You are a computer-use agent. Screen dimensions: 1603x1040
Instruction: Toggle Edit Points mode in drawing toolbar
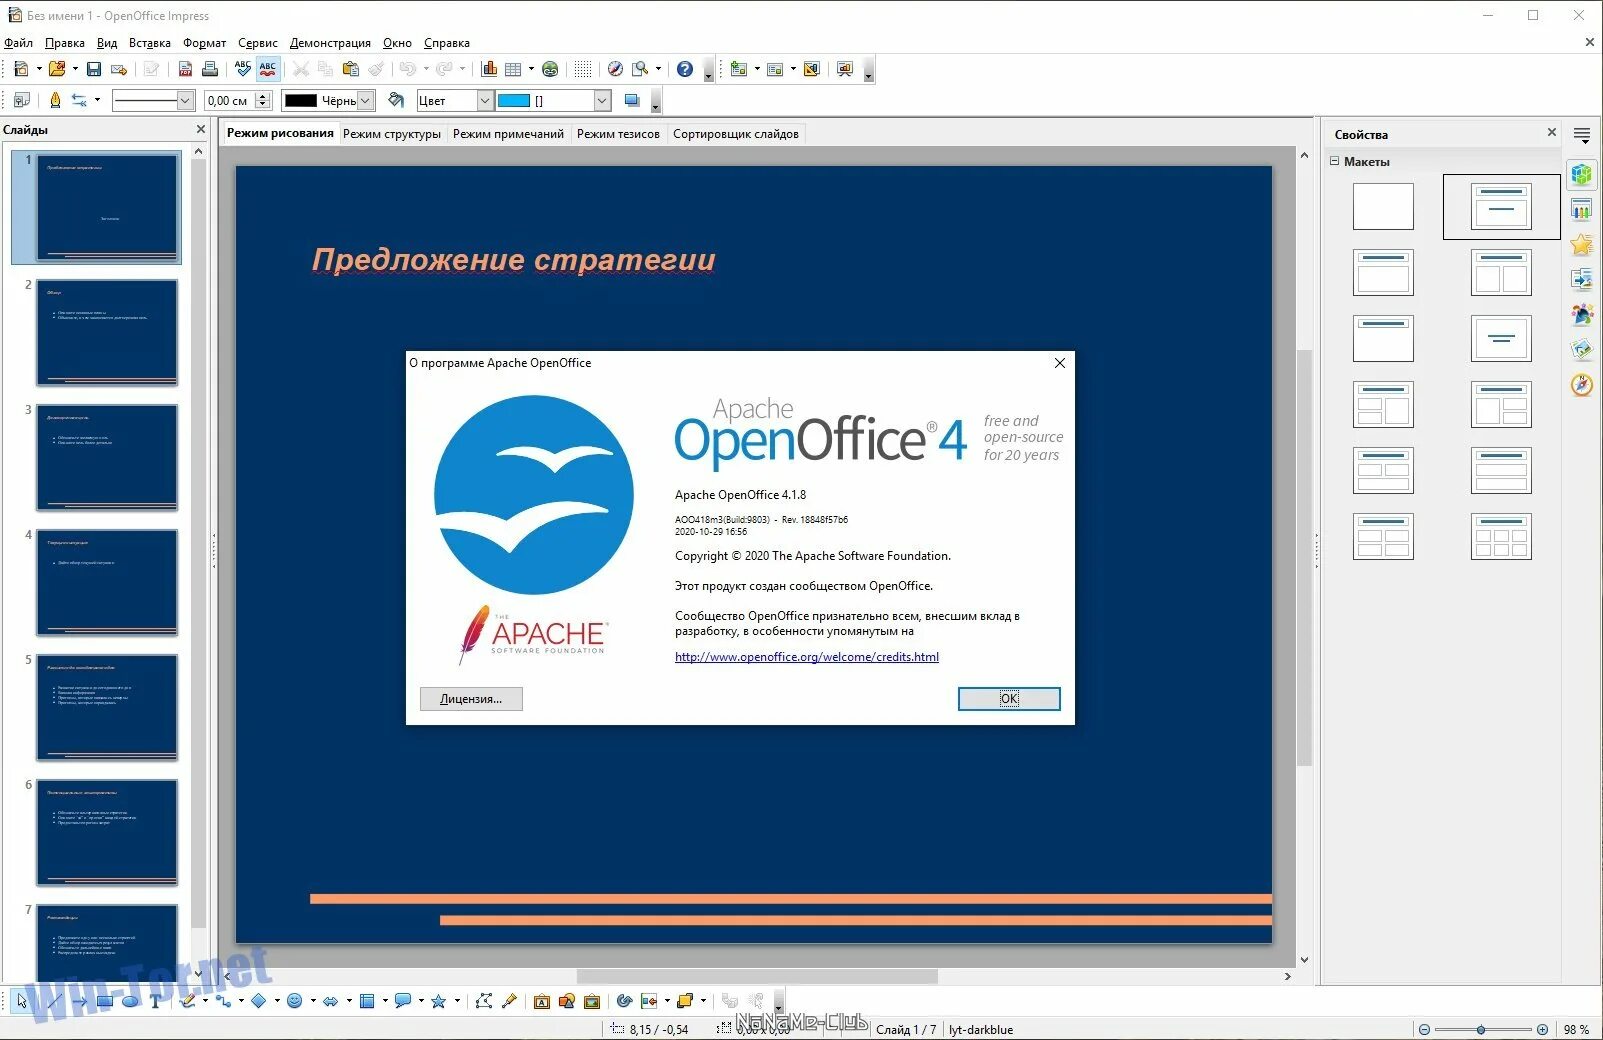[484, 1000]
